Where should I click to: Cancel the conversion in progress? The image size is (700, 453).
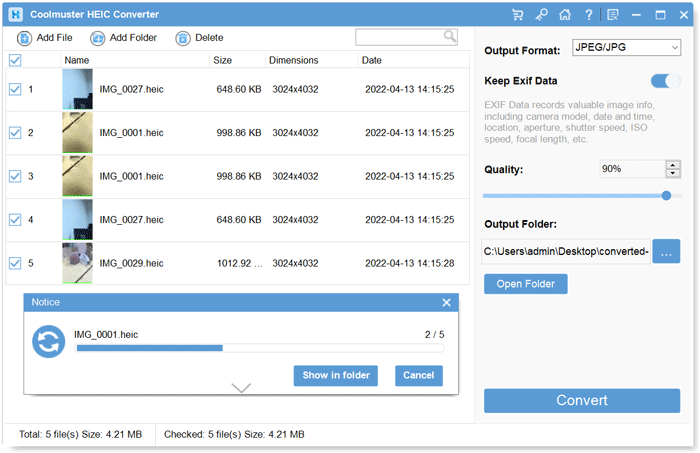click(x=418, y=376)
